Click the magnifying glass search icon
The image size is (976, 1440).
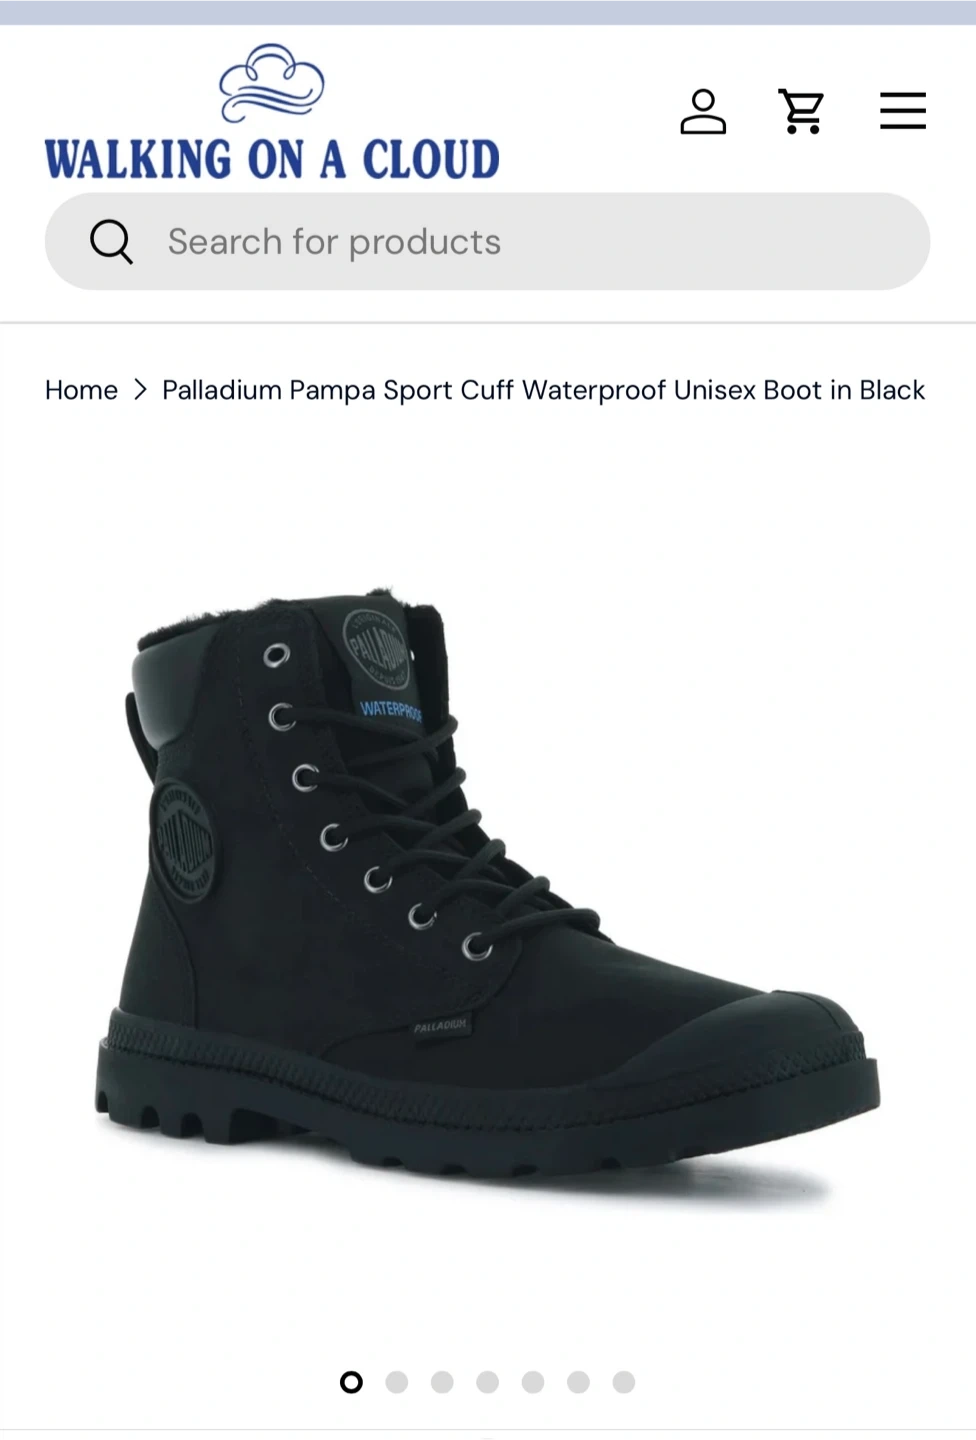[111, 241]
